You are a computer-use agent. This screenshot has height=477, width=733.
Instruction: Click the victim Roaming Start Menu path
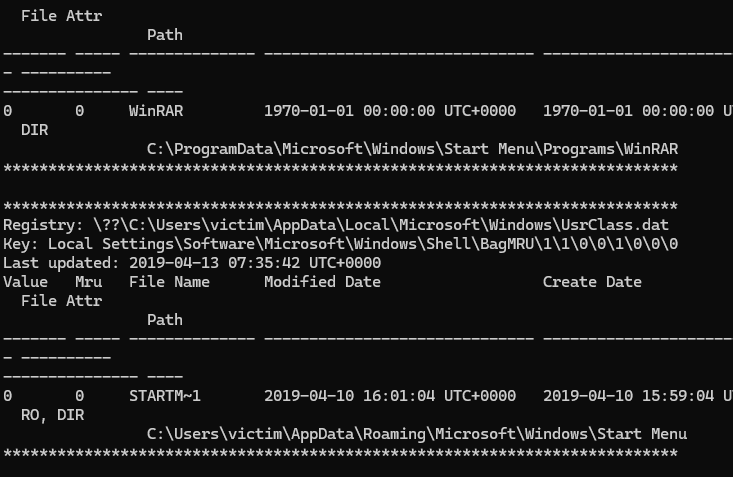pos(416,434)
